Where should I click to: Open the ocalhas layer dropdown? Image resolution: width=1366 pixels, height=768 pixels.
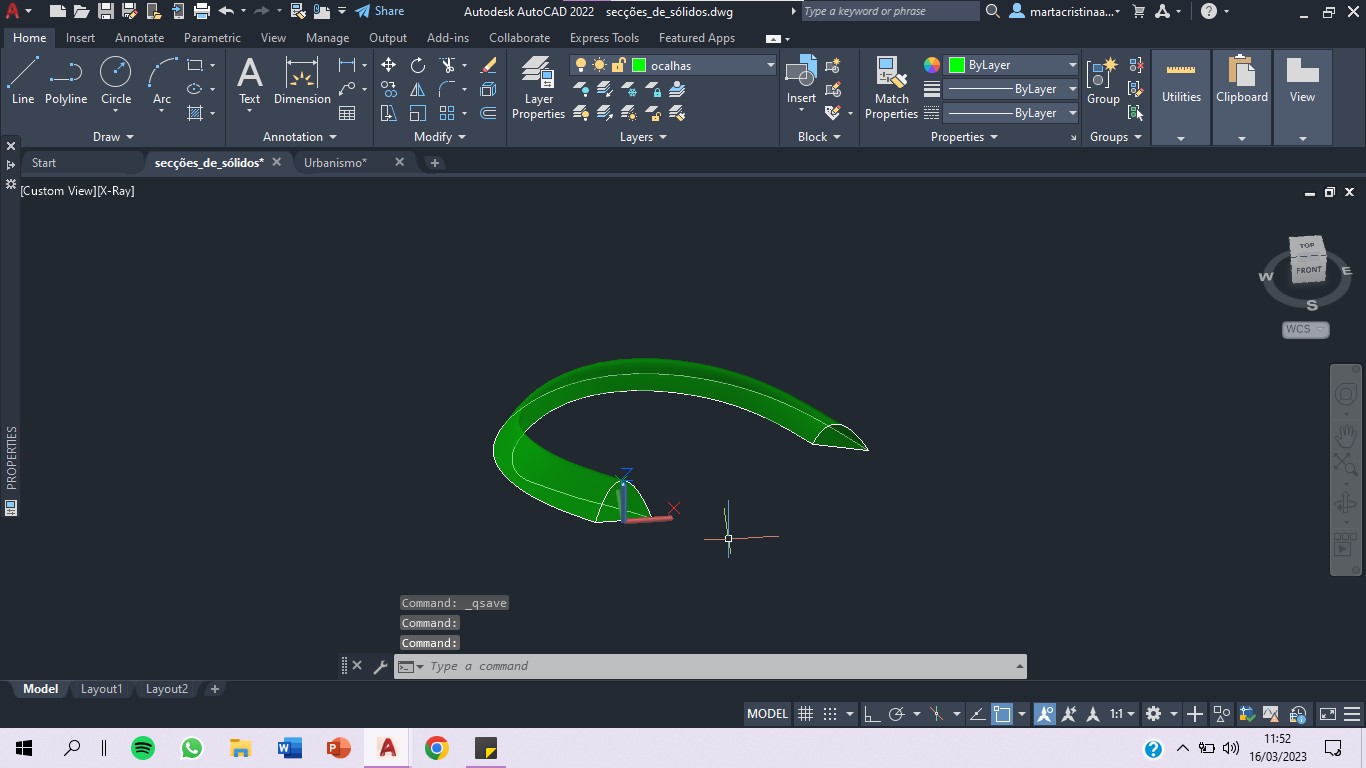(x=770, y=65)
